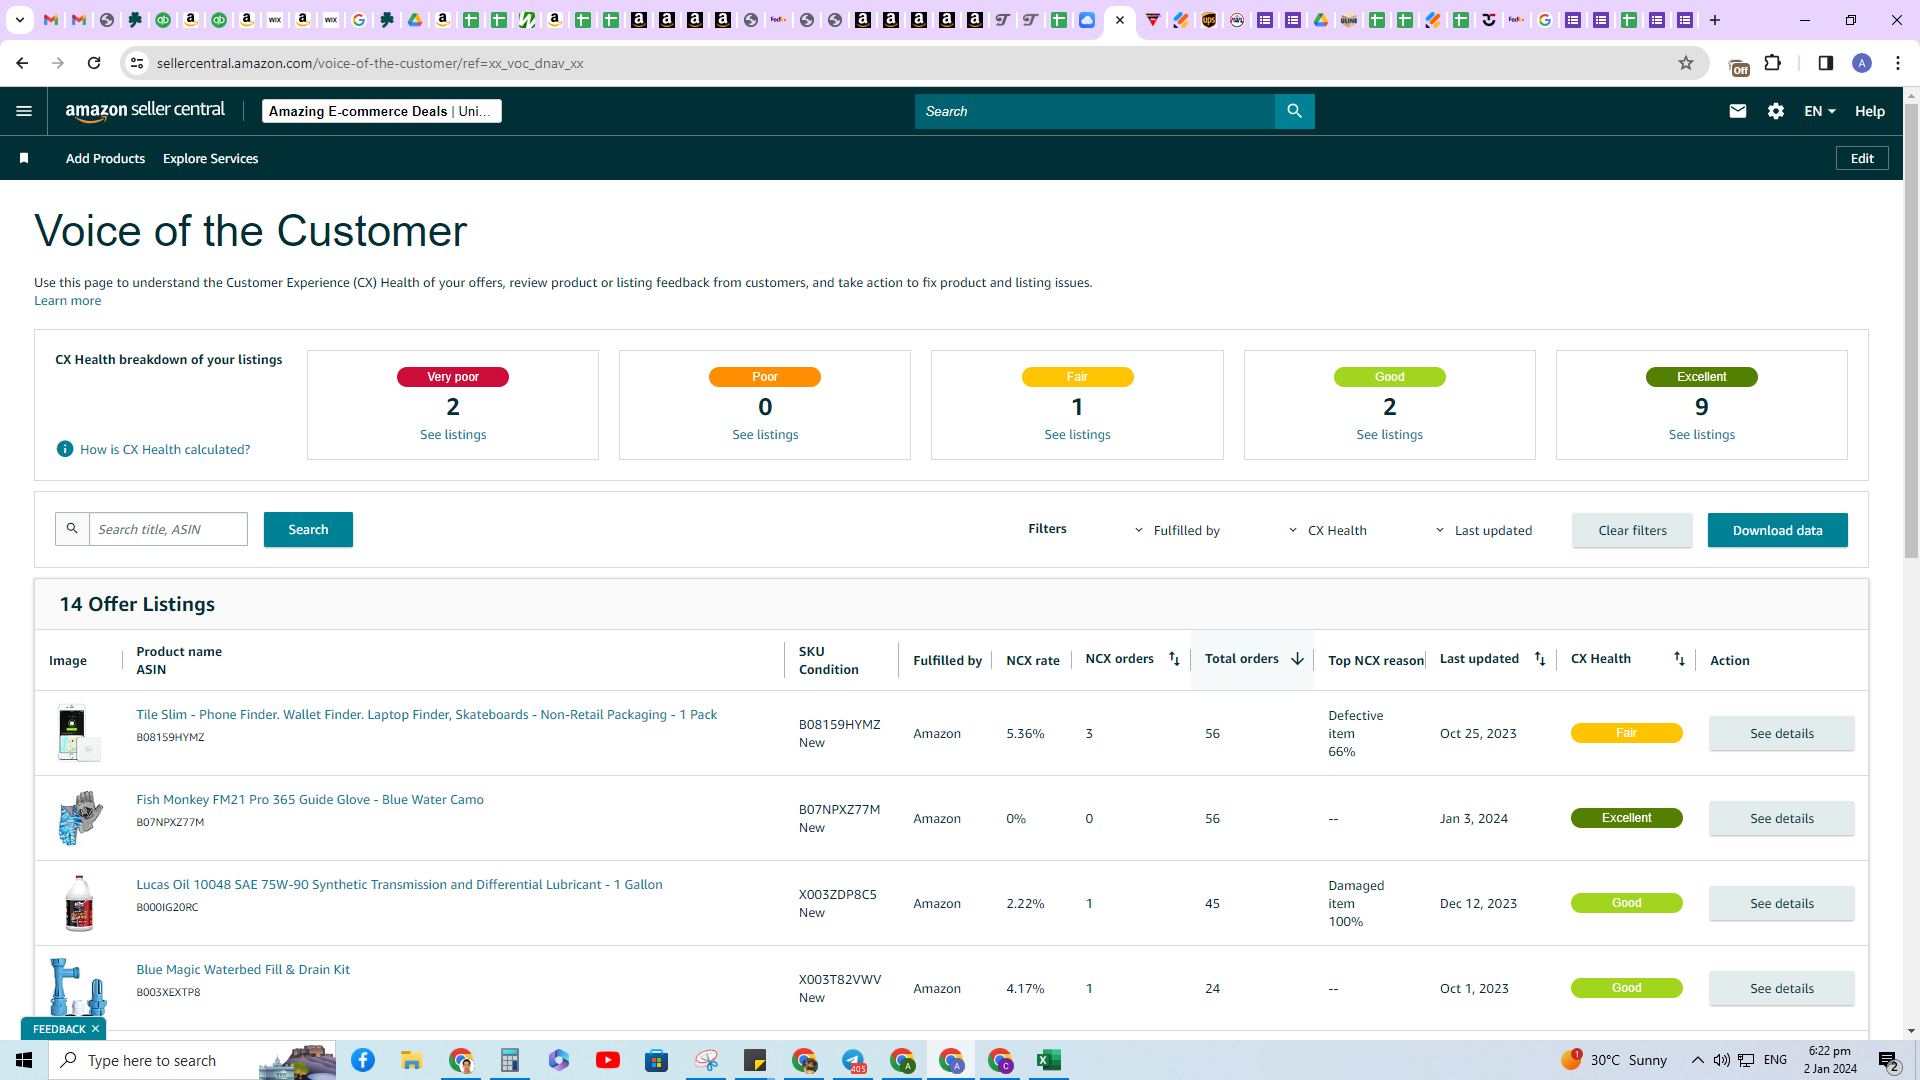Screen dimensions: 1920x1080
Task: Open YouTube from the taskbar
Action: (x=608, y=1060)
